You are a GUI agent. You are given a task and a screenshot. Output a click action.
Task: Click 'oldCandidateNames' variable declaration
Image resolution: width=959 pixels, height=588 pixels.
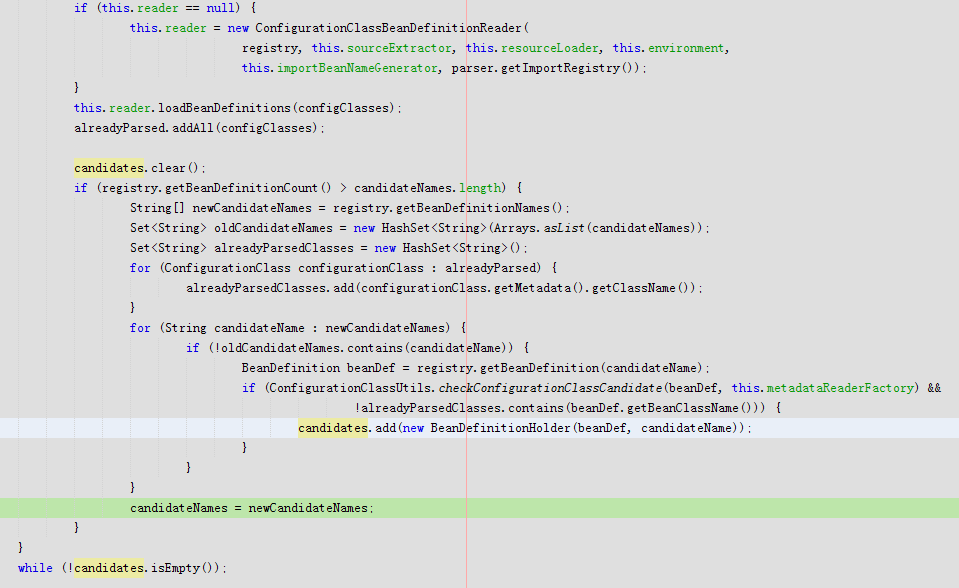[x=273, y=228]
